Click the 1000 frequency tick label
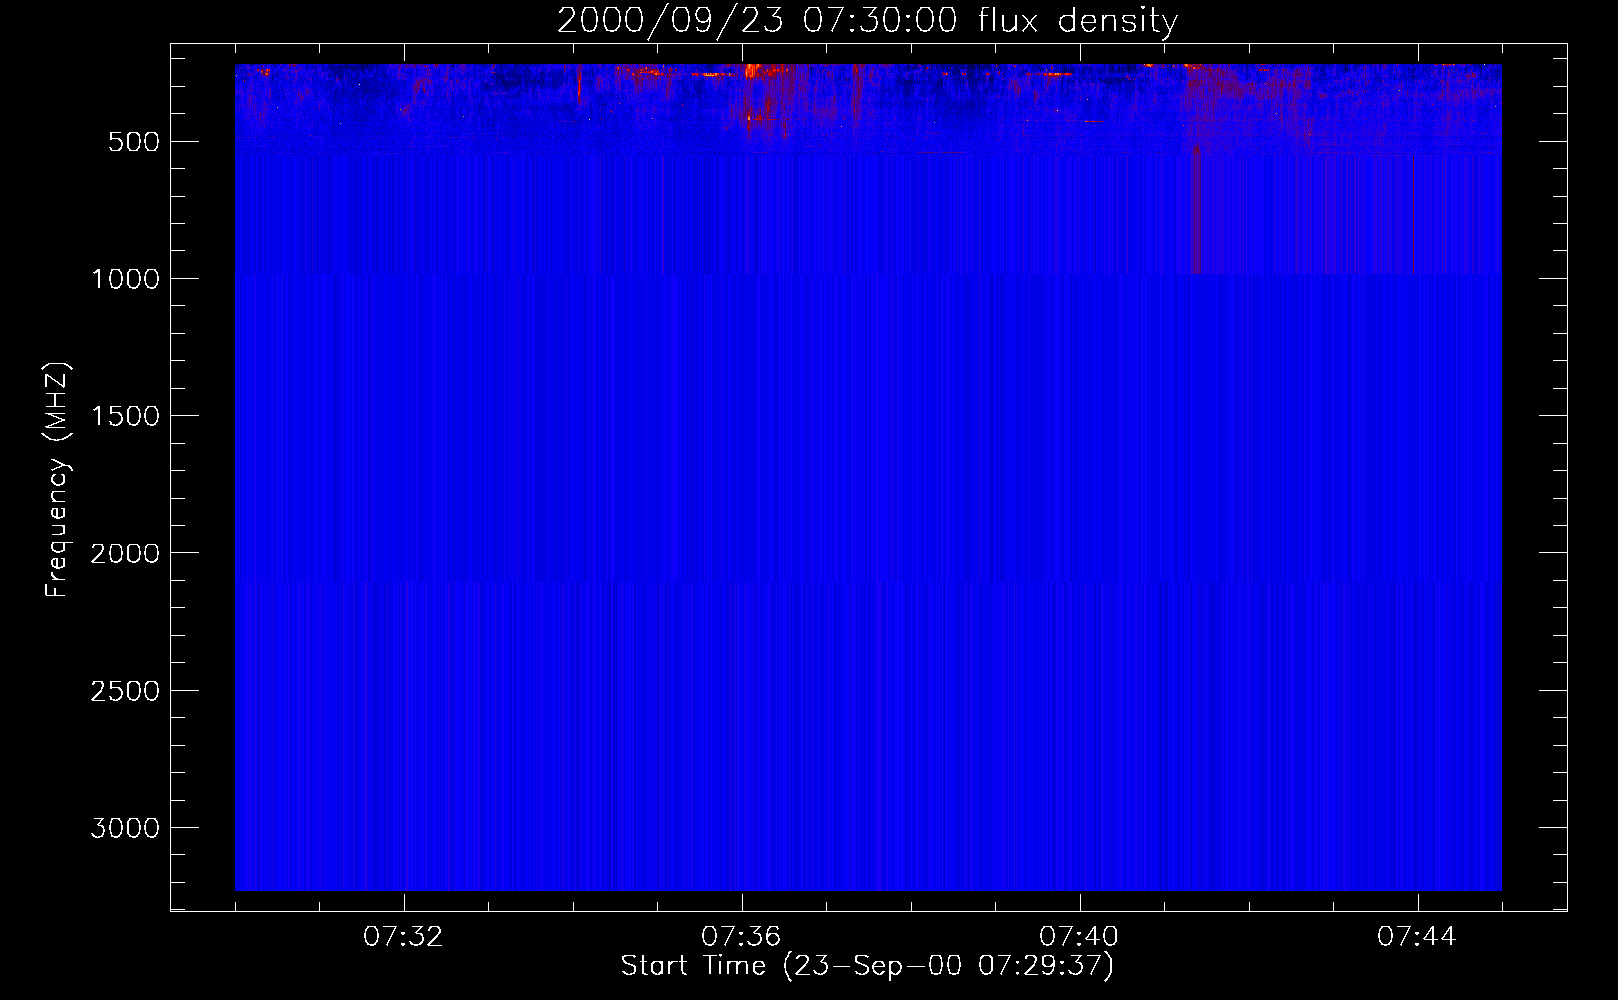 [x=125, y=279]
